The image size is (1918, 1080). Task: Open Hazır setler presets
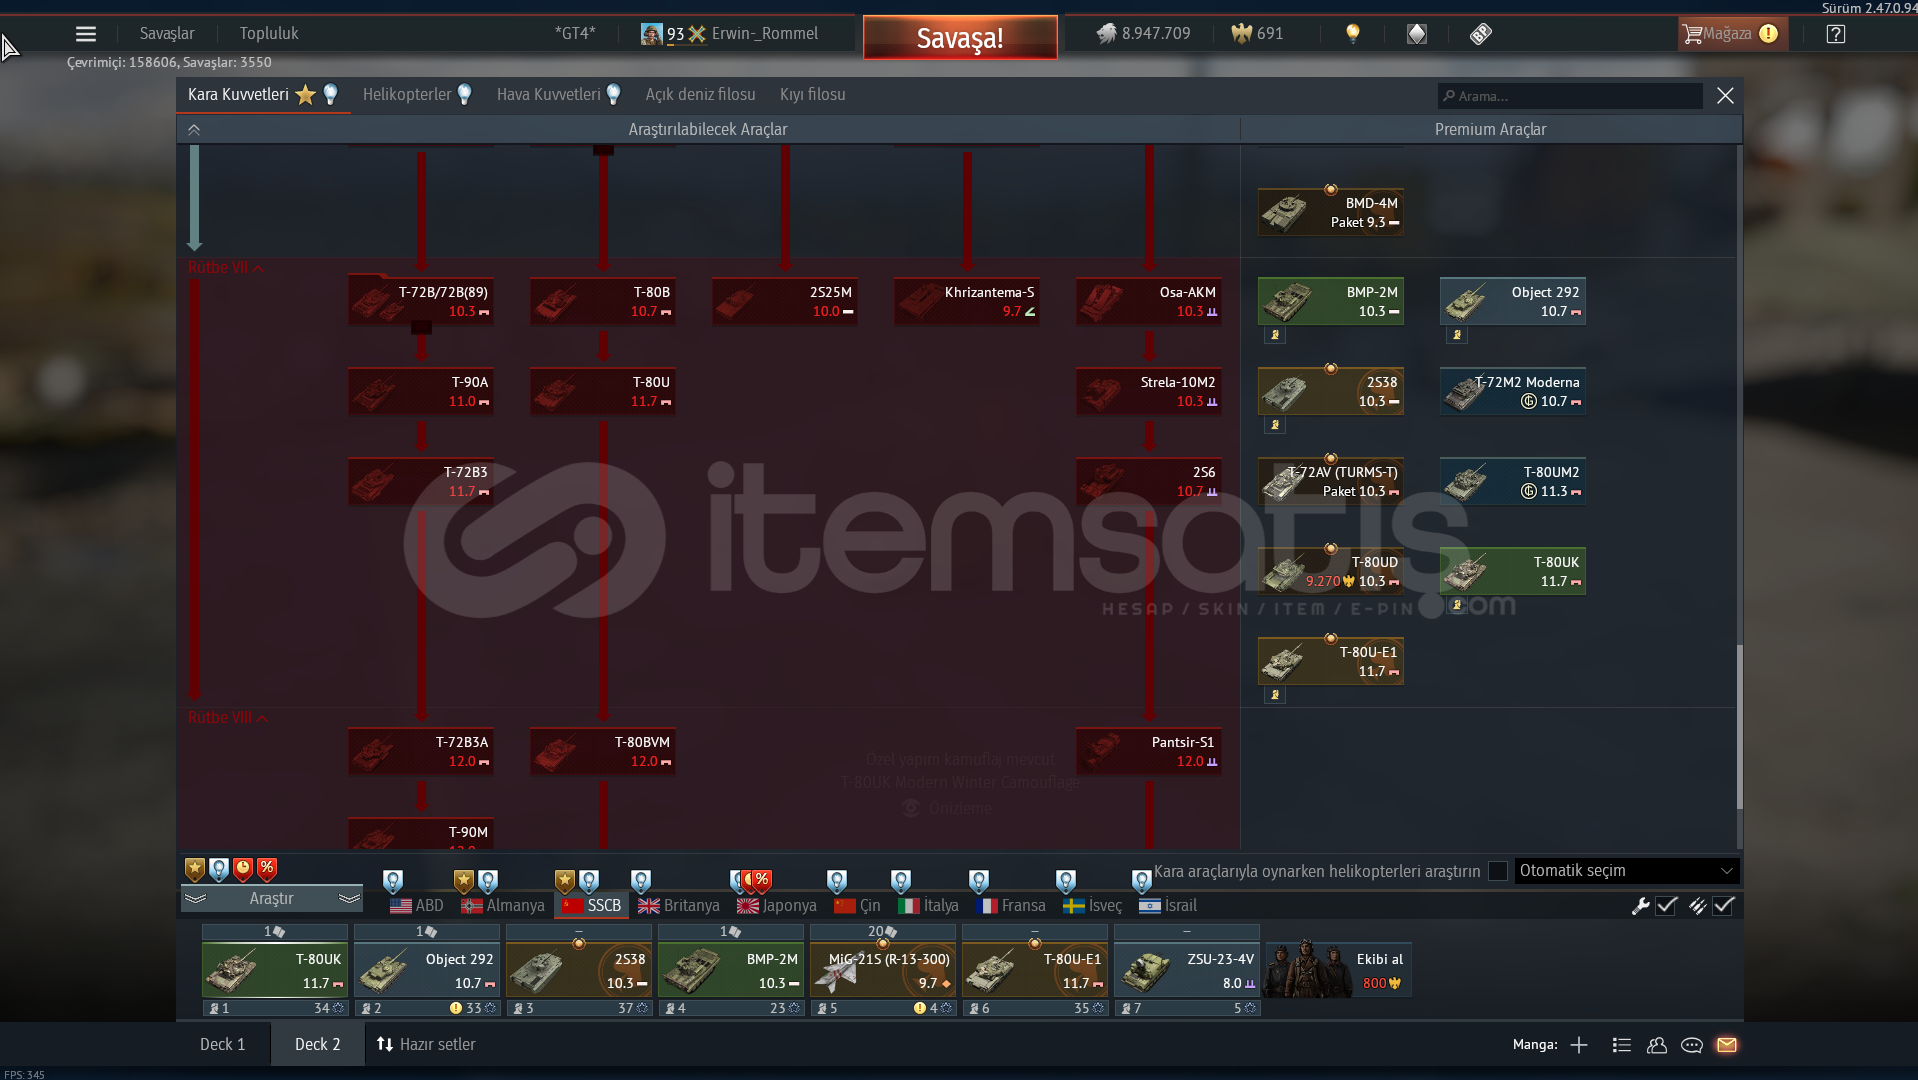(425, 1045)
